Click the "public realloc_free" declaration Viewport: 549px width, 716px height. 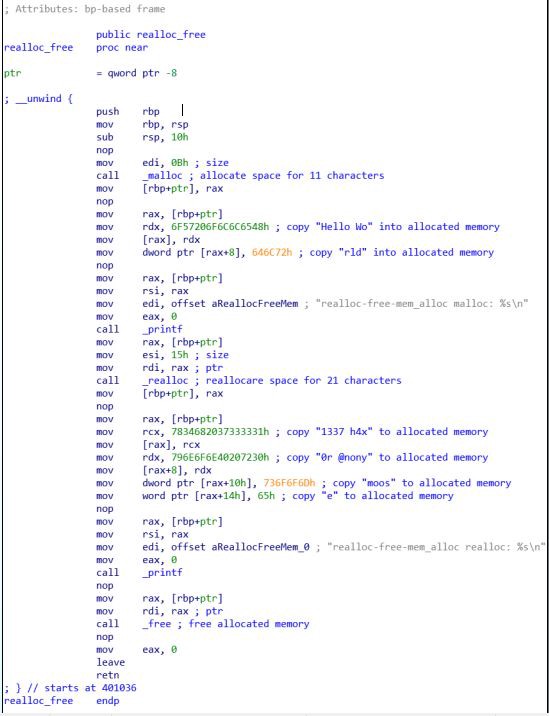pyautogui.click(x=151, y=35)
